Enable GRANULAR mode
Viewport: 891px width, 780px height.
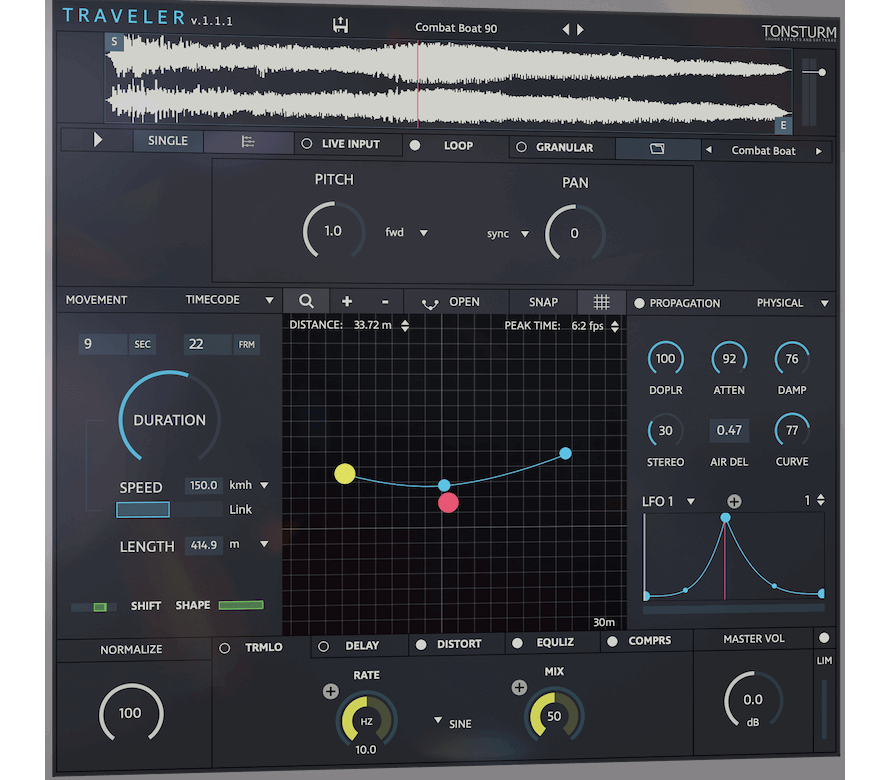pos(520,147)
